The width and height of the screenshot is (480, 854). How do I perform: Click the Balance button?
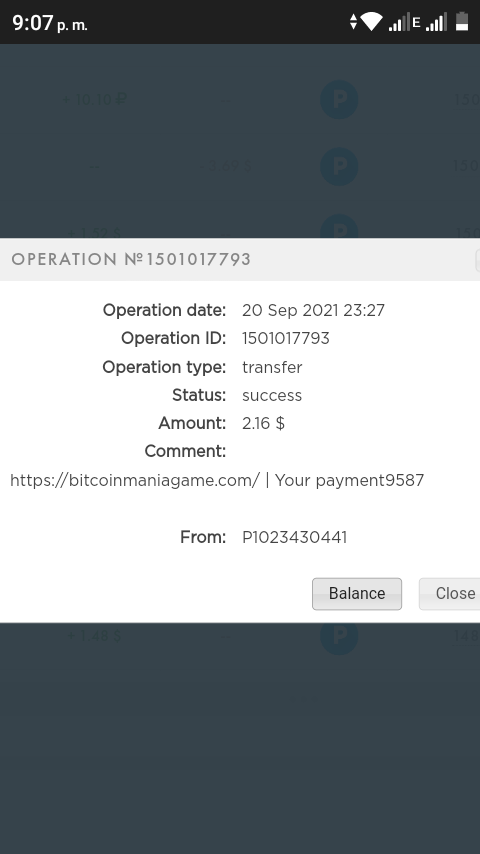357,594
